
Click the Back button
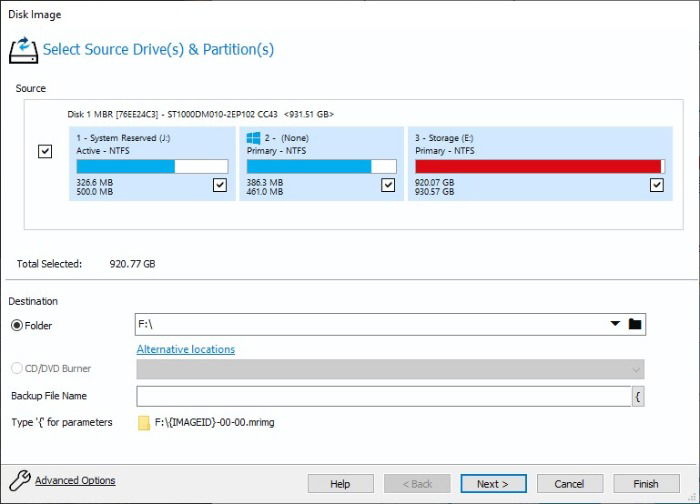[x=417, y=484]
